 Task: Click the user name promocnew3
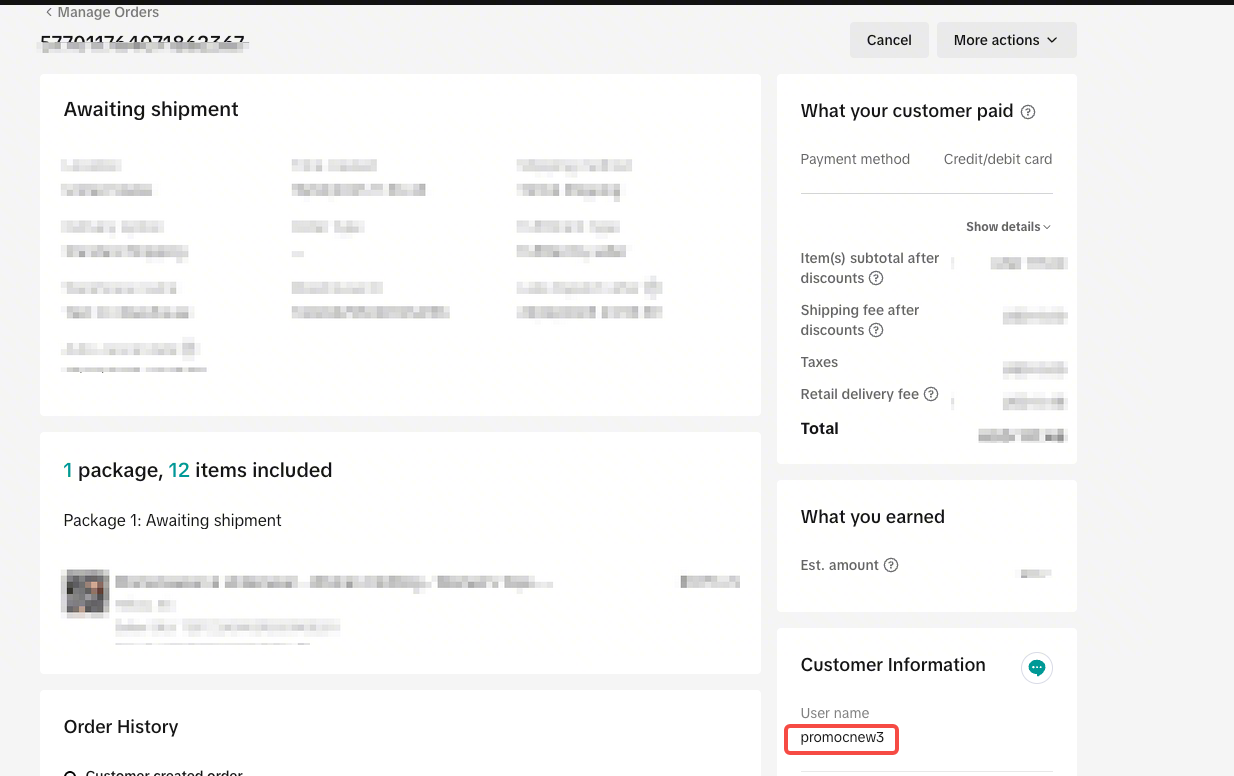(842, 738)
